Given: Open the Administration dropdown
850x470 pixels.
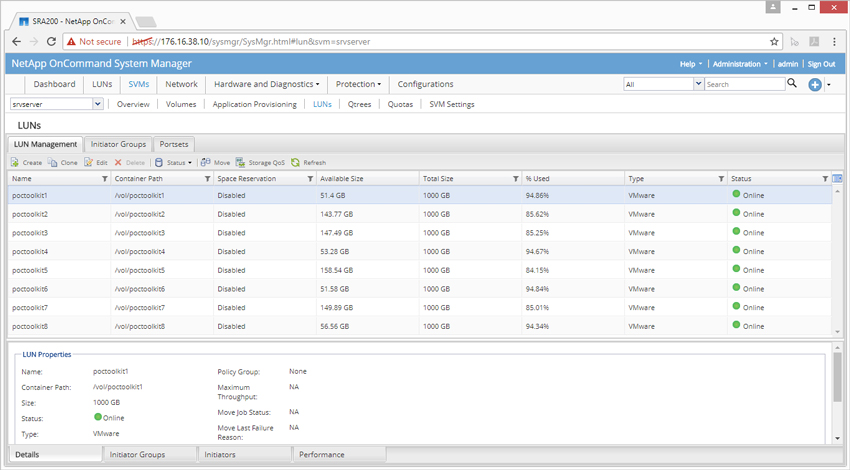Looking at the screenshot, I should coord(740,63).
